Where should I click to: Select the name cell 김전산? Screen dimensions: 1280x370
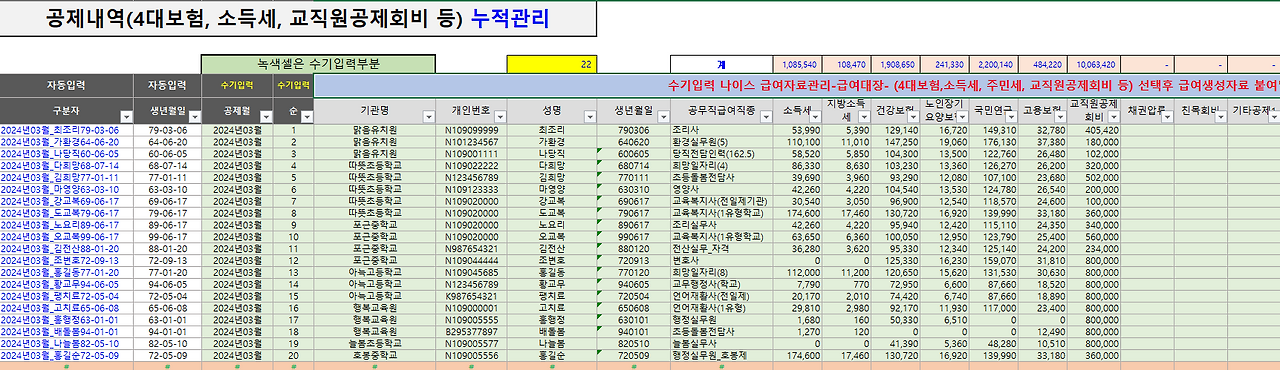pos(553,248)
